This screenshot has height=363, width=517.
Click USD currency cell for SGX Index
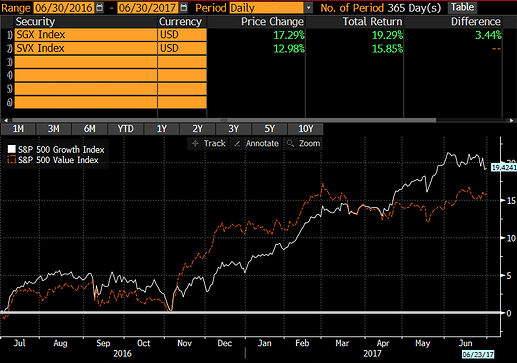pos(182,35)
